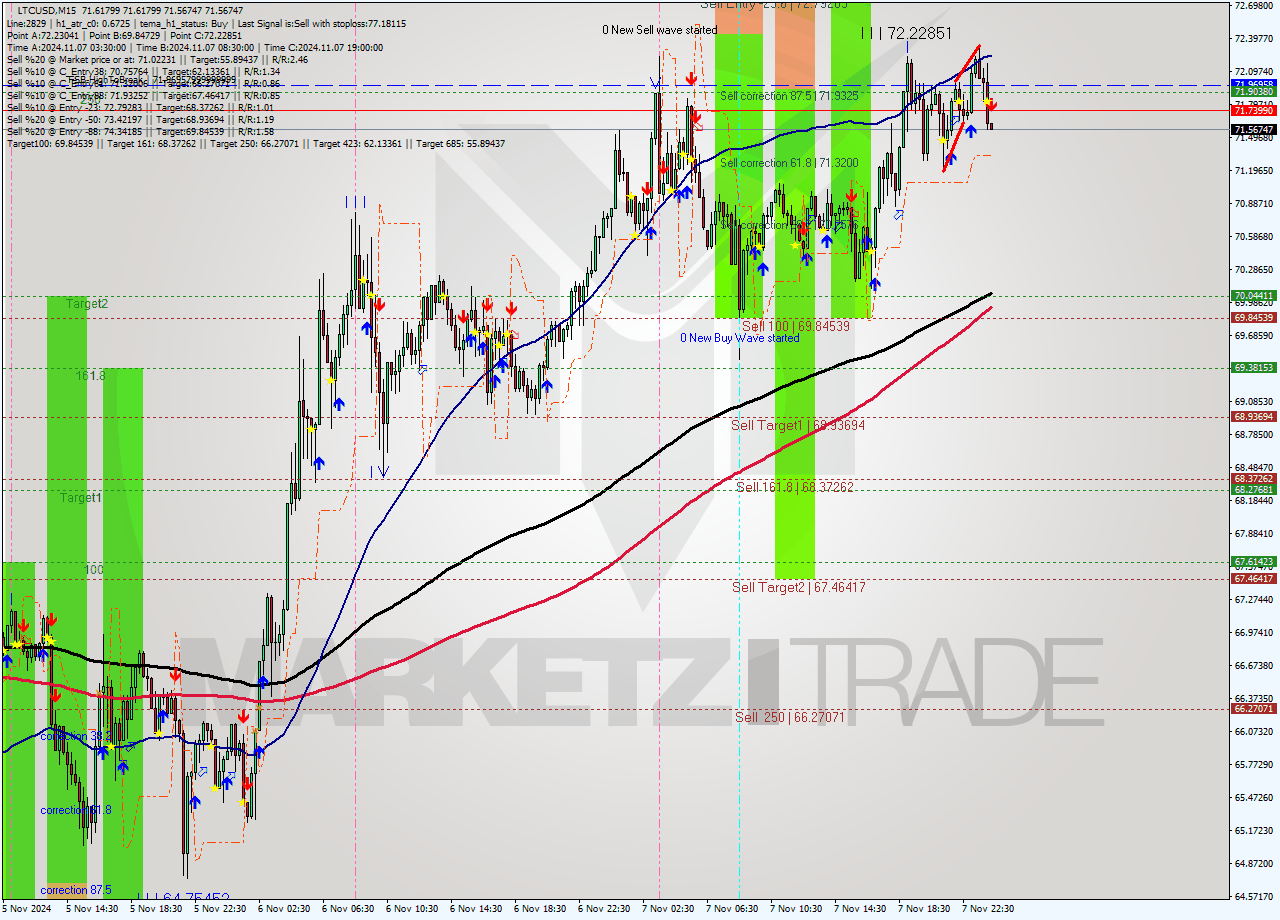This screenshot has width=1280, height=920.
Task: Click the green 69.38153 price tag
Action: coord(1254,368)
